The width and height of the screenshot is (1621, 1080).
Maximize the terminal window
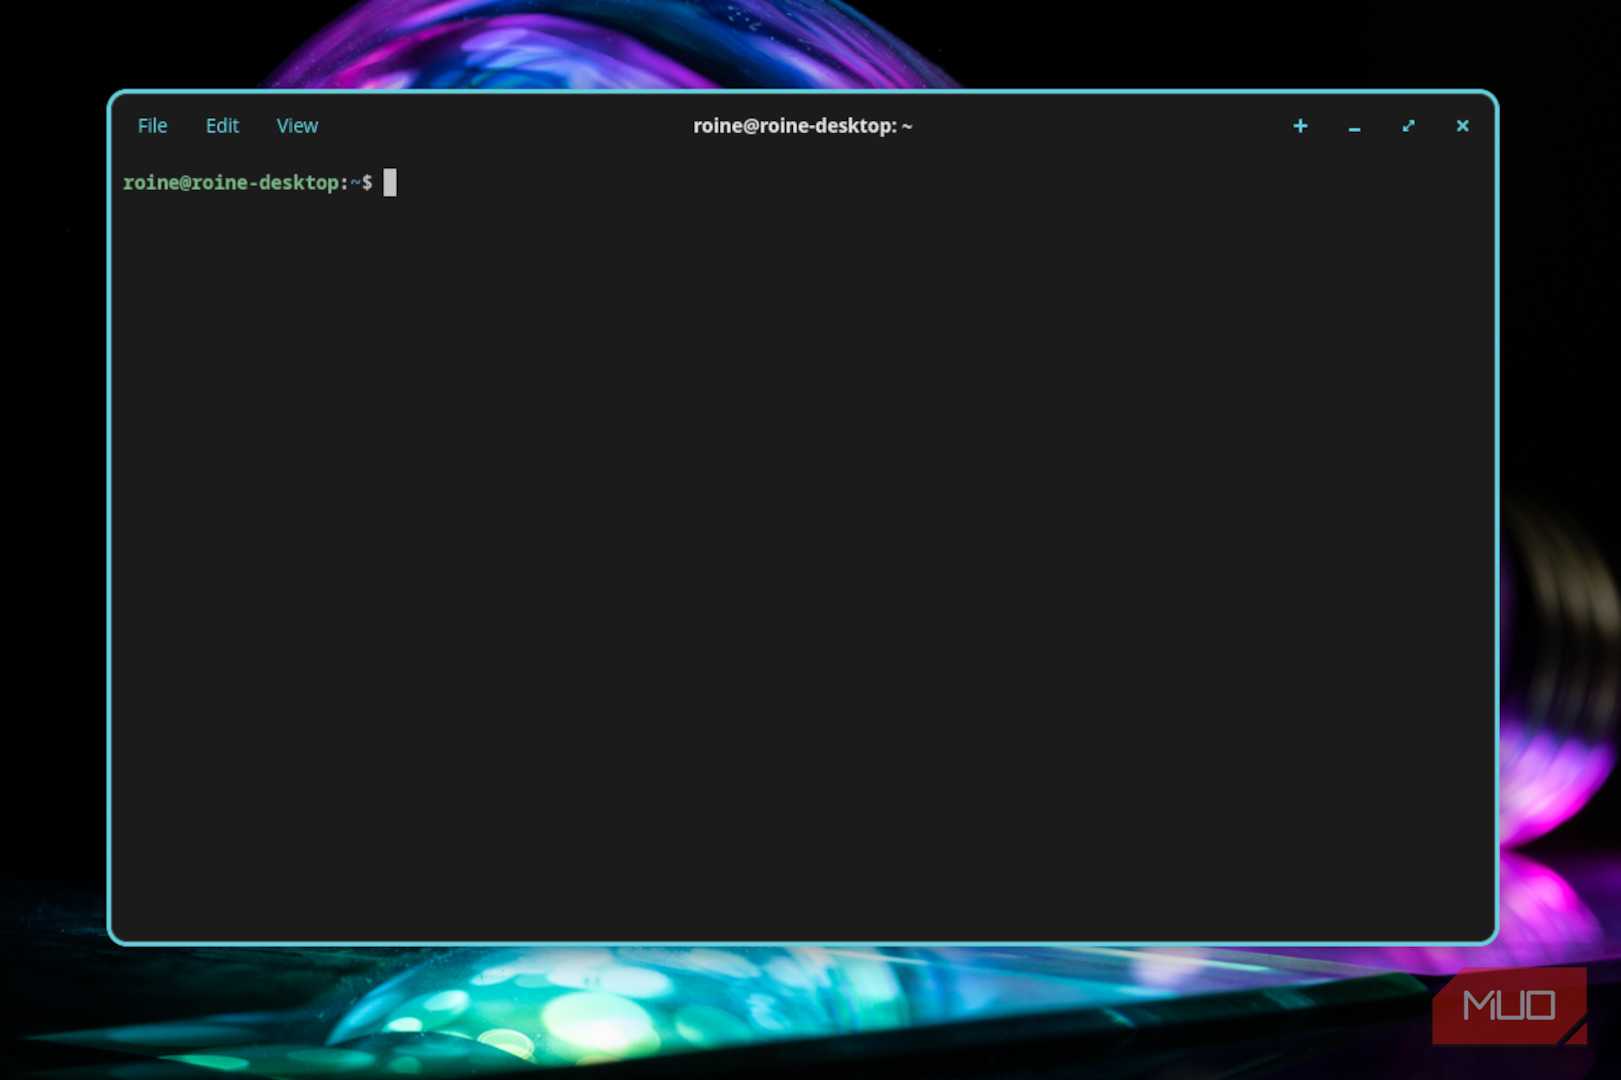(x=1408, y=126)
